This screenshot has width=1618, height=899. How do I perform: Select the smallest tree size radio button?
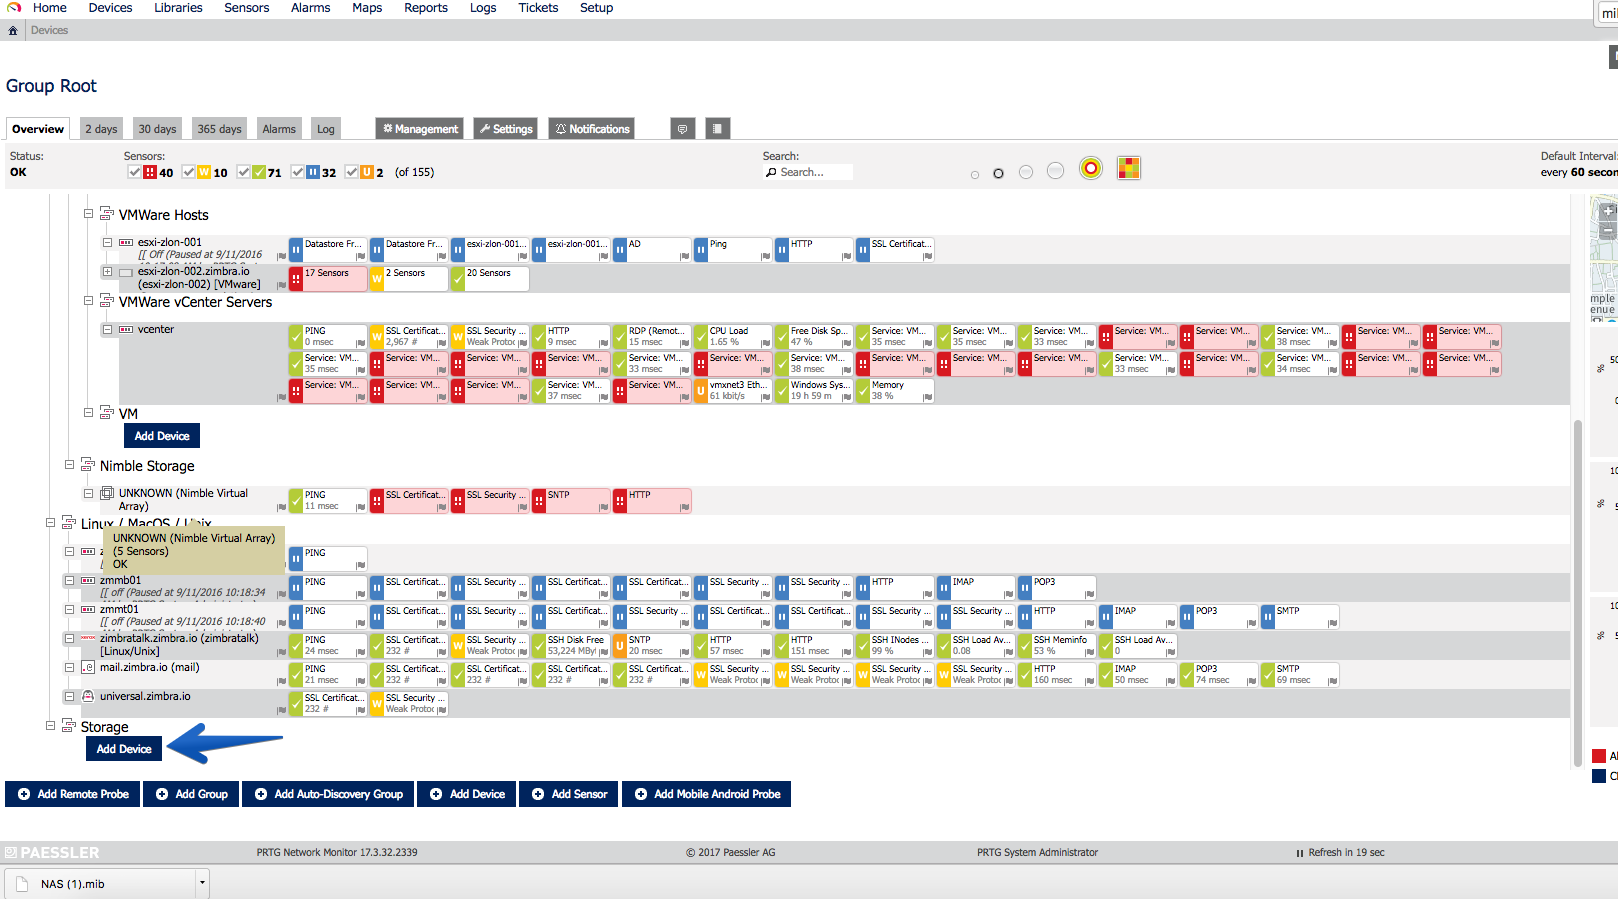coord(975,175)
